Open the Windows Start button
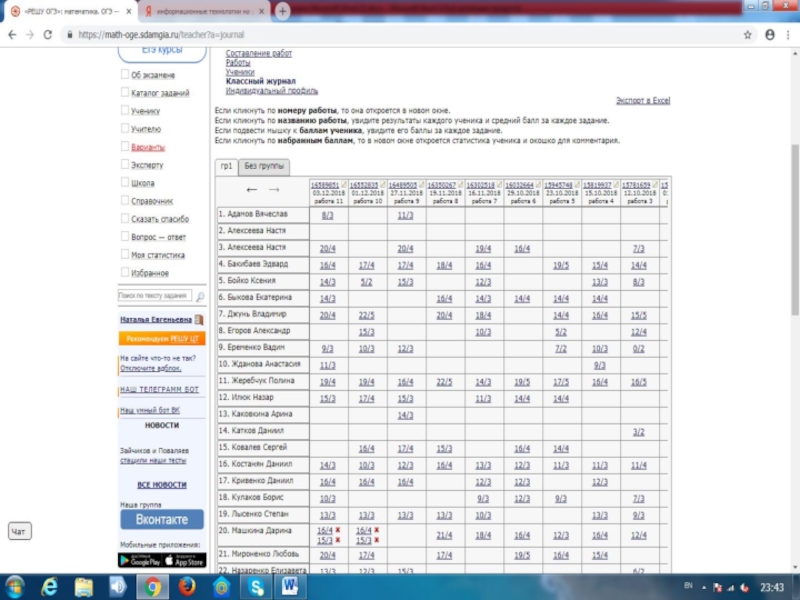The width and height of the screenshot is (800, 600). coord(14,587)
